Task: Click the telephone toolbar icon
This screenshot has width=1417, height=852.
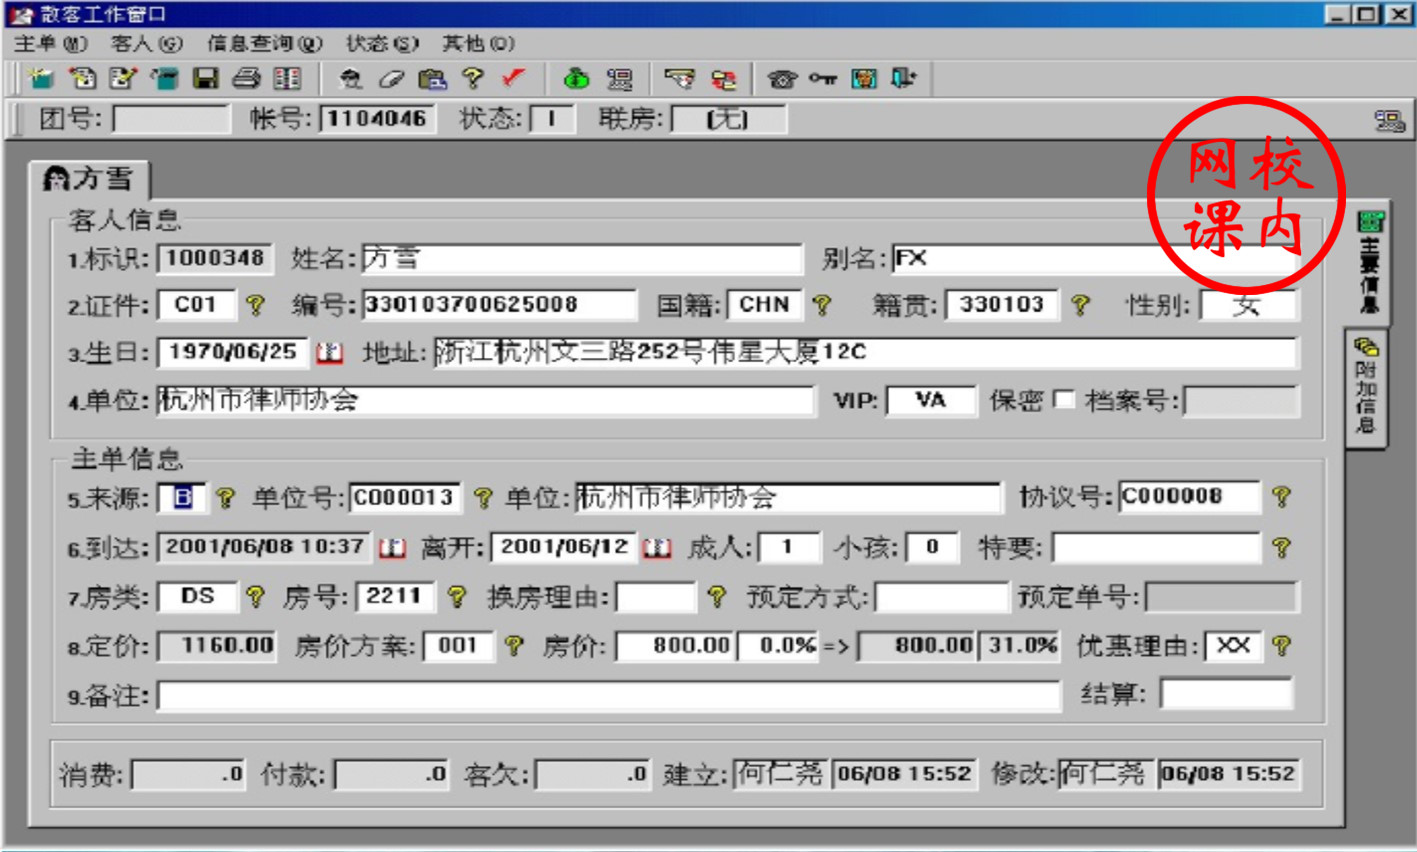Action: (x=782, y=78)
